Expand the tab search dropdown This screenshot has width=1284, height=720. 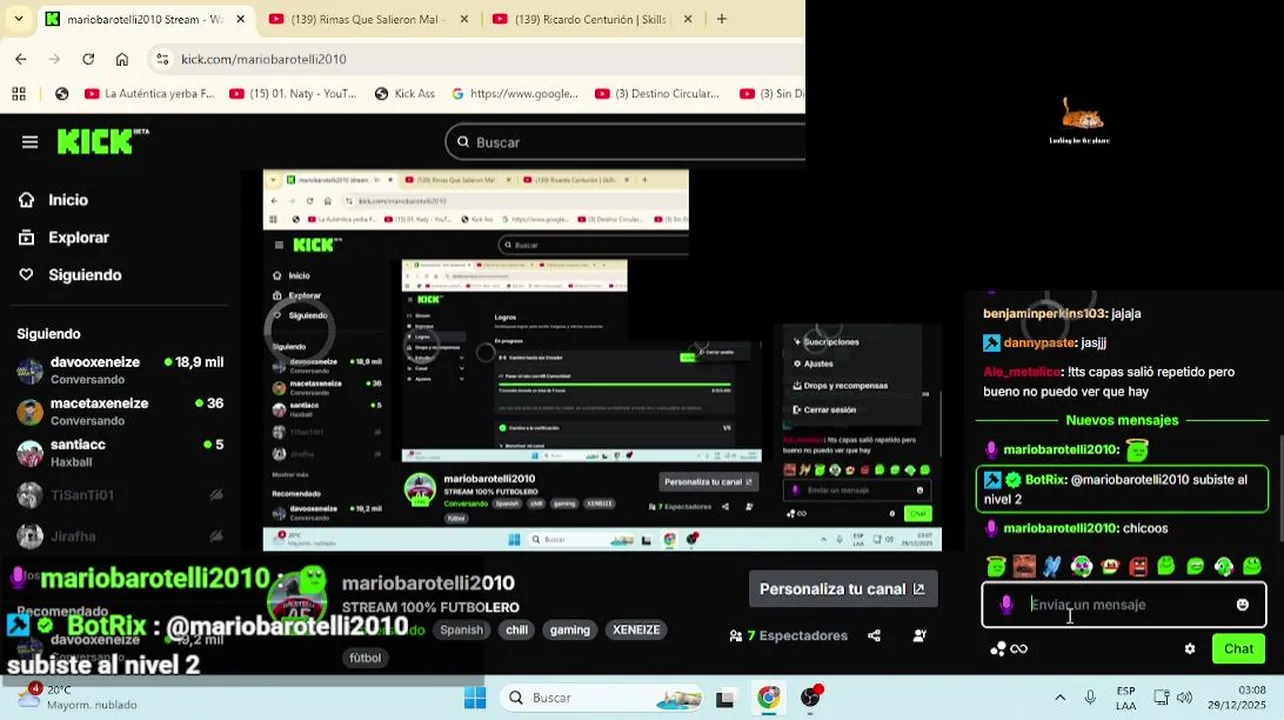18,19
